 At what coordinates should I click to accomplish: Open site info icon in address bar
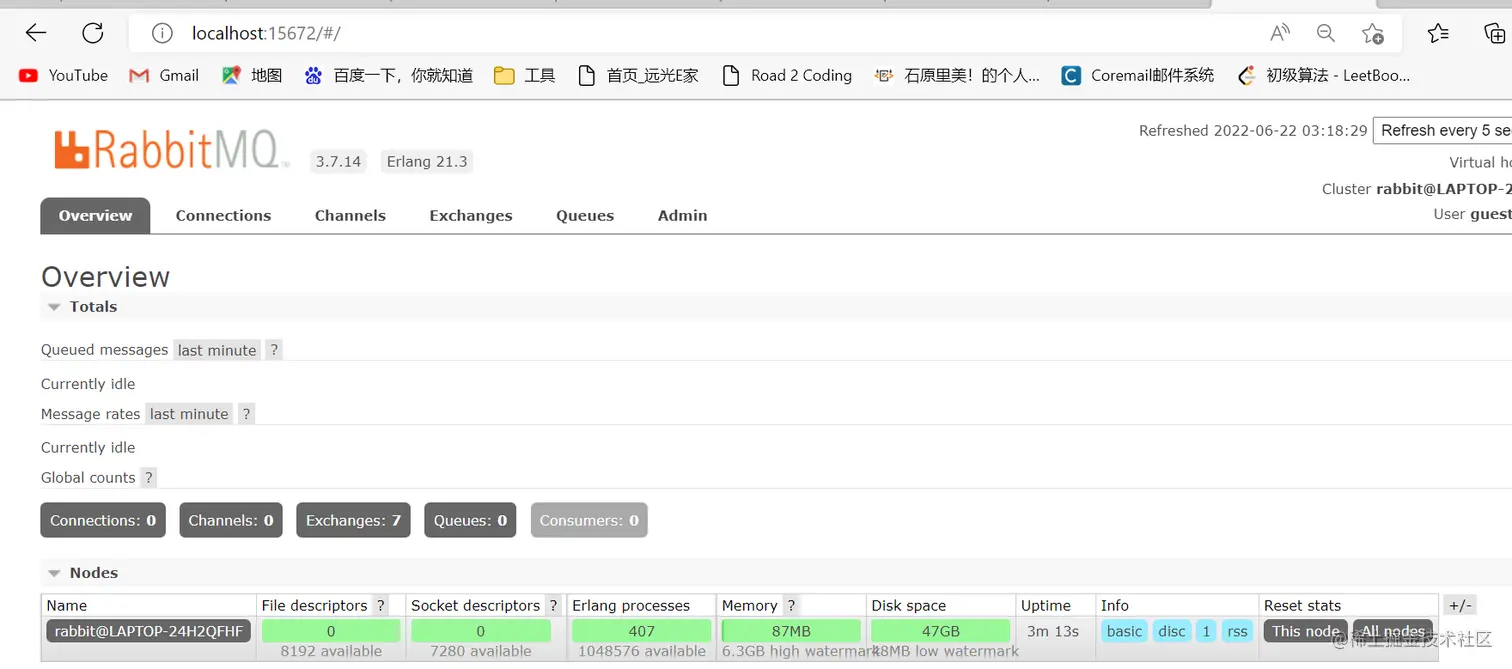click(x=162, y=33)
